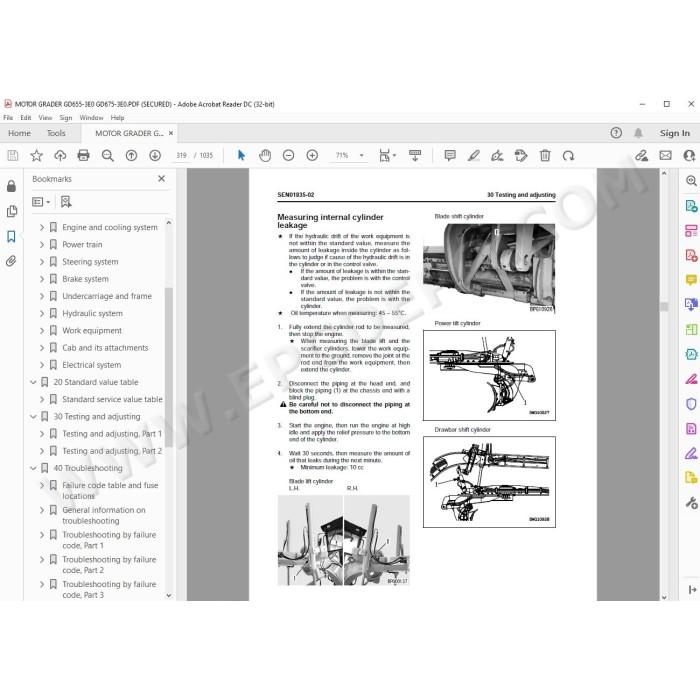Open the Help question mark icon
This screenshot has width=700, height=700.
click(616, 133)
